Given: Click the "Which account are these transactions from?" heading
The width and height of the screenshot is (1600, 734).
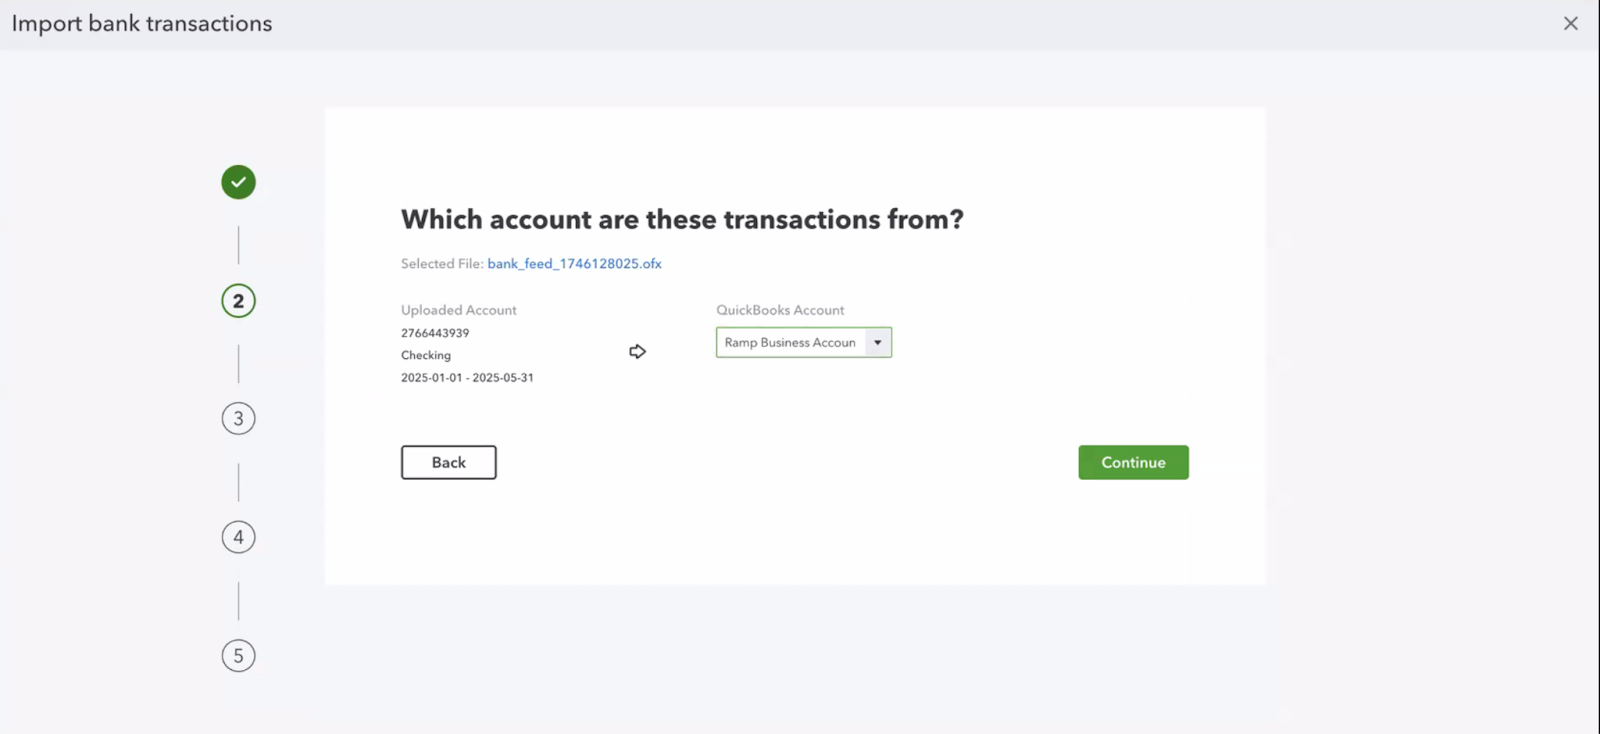Looking at the screenshot, I should coord(682,219).
